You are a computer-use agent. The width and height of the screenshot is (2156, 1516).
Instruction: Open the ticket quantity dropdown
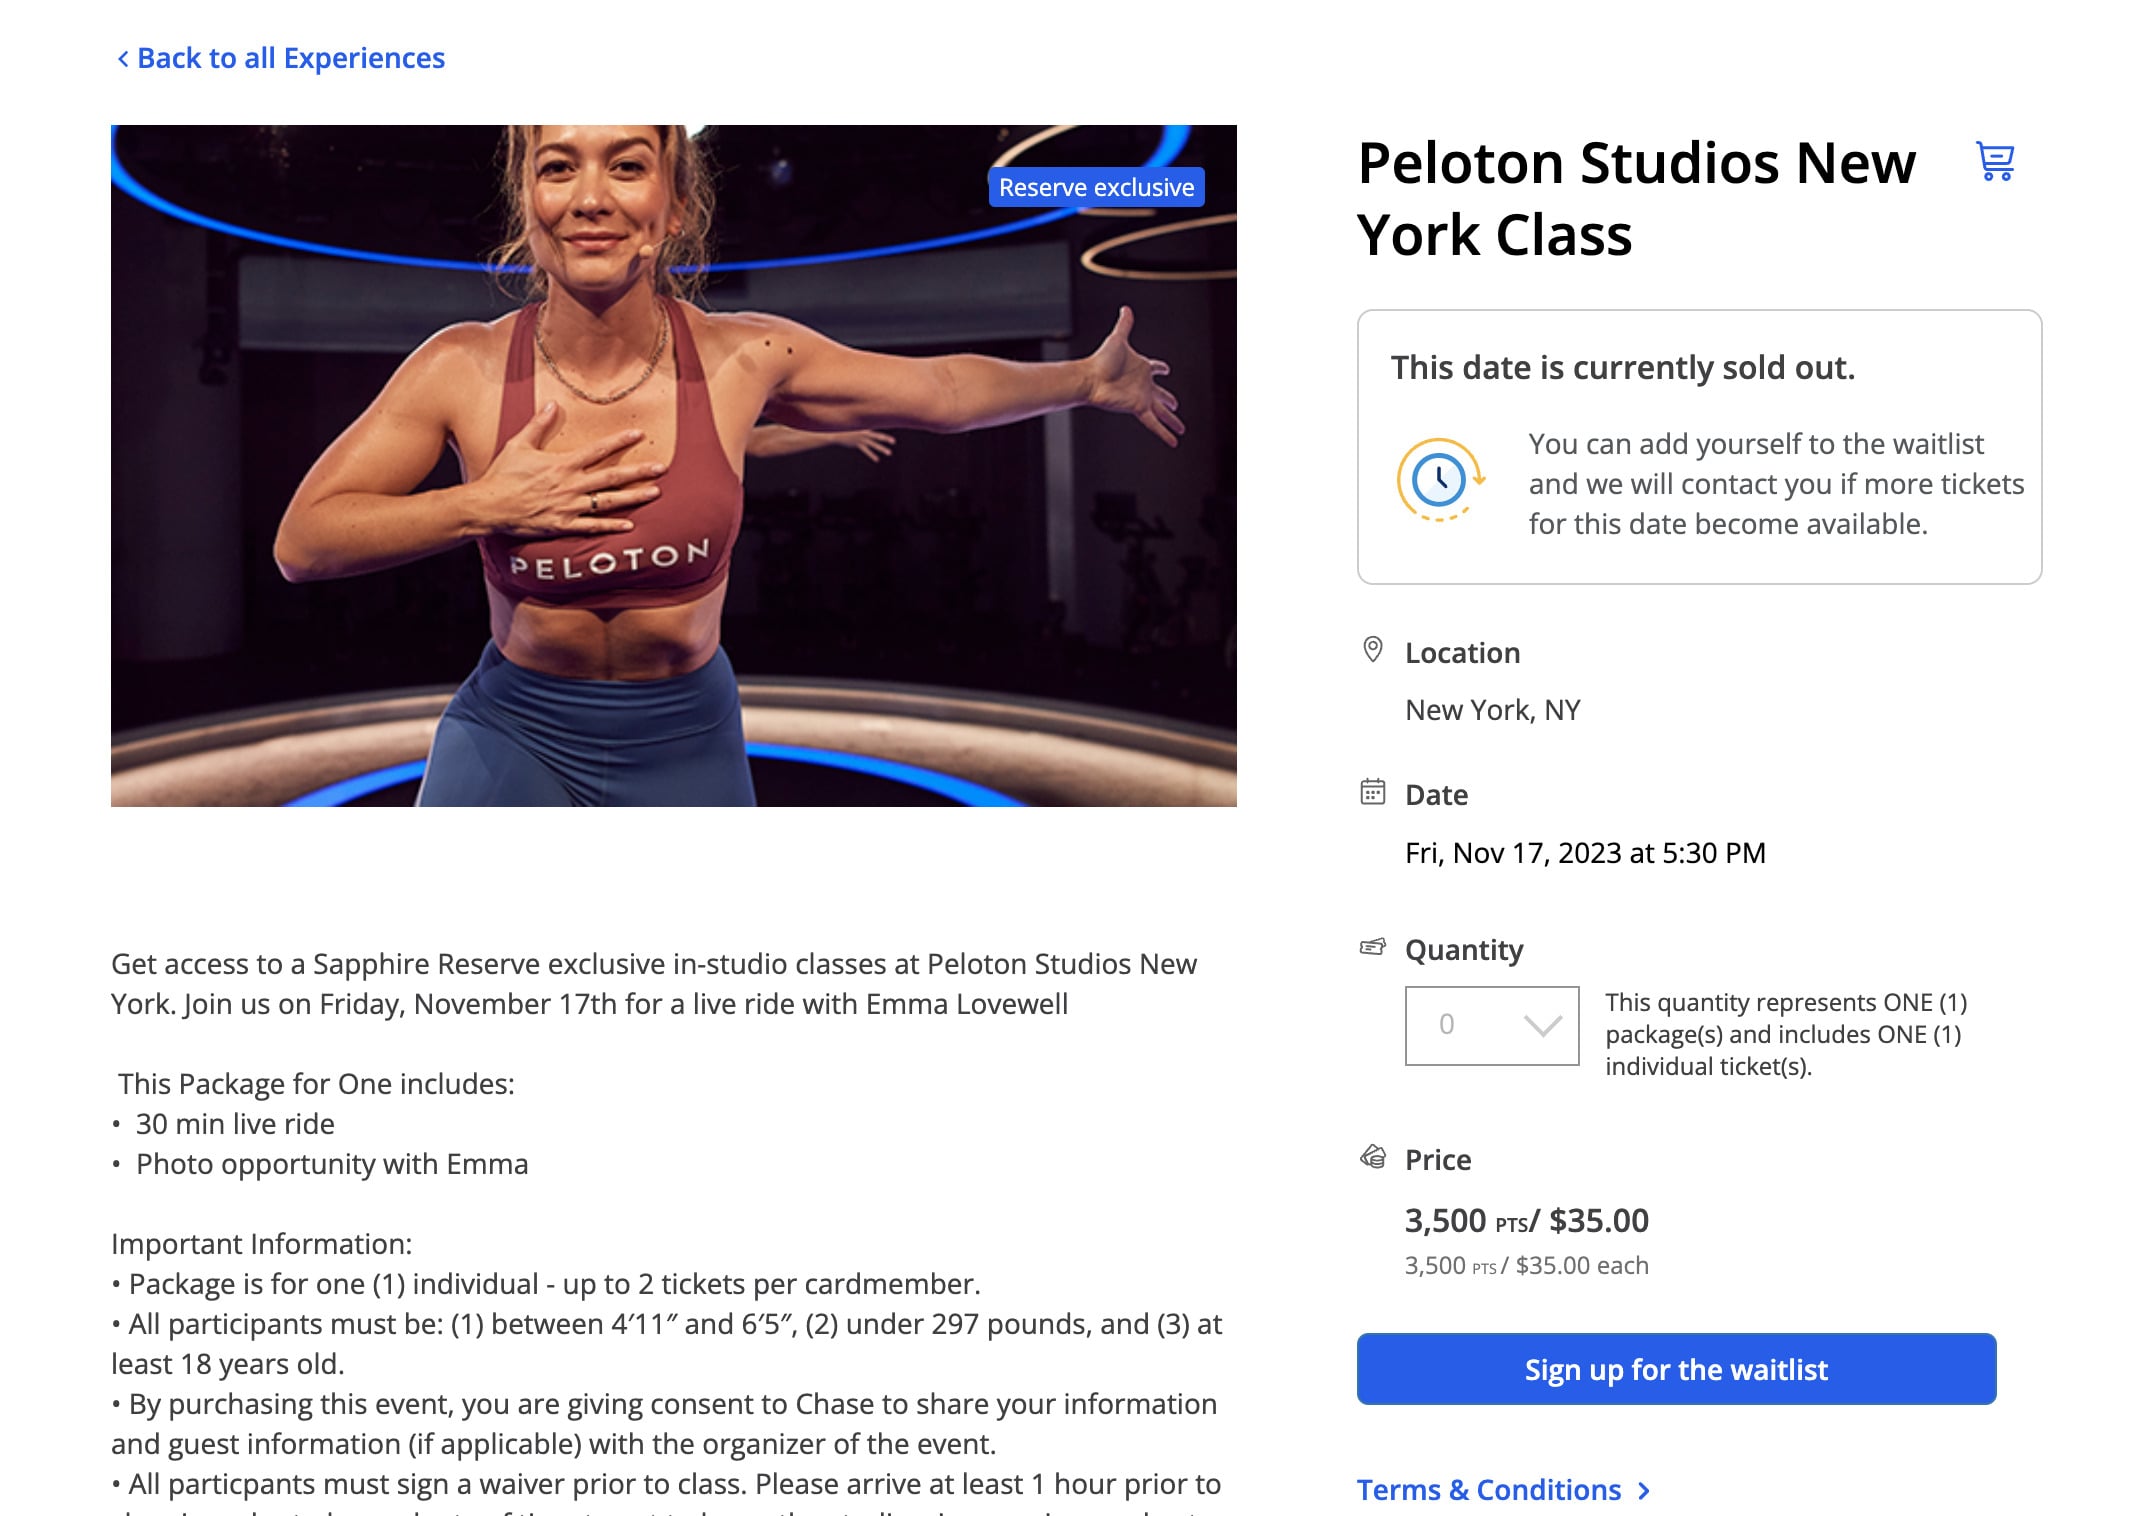[x=1490, y=1025]
